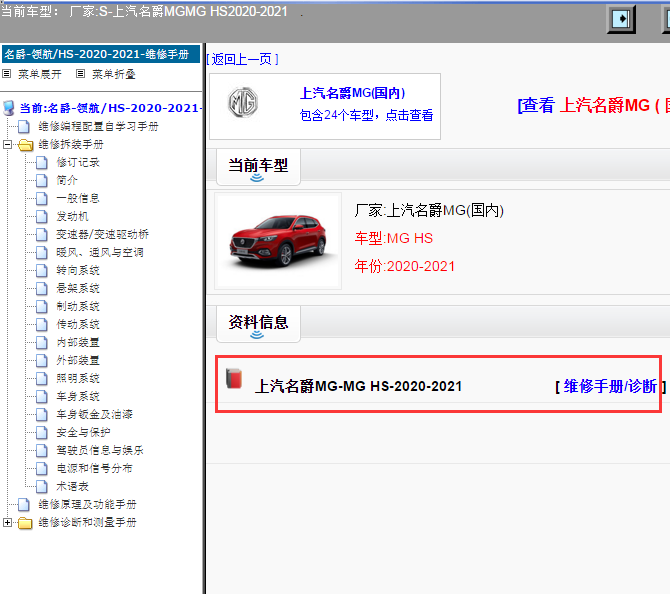Open 电源和信号分布 tree item

pos(94,468)
